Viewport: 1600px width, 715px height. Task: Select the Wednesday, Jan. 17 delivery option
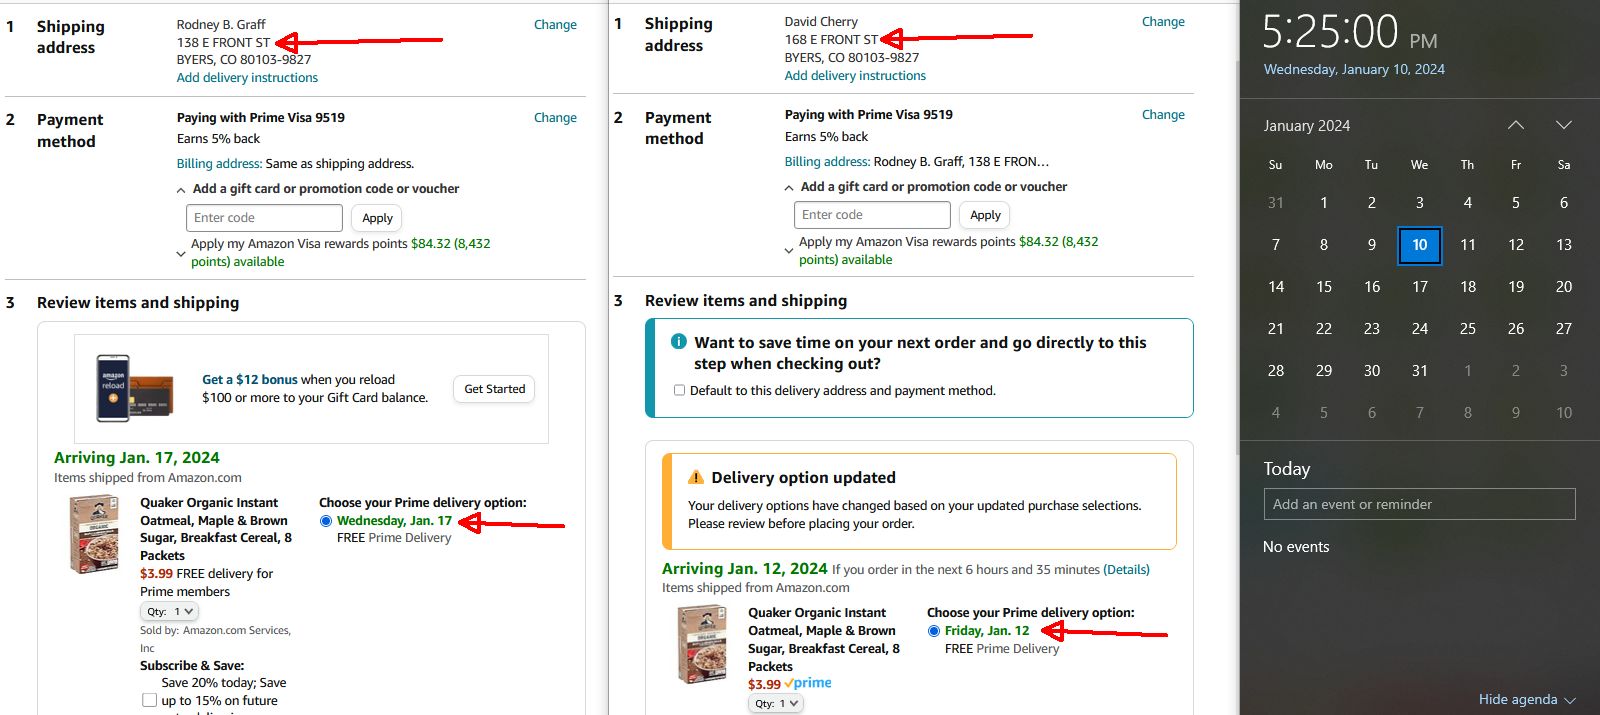tap(326, 521)
